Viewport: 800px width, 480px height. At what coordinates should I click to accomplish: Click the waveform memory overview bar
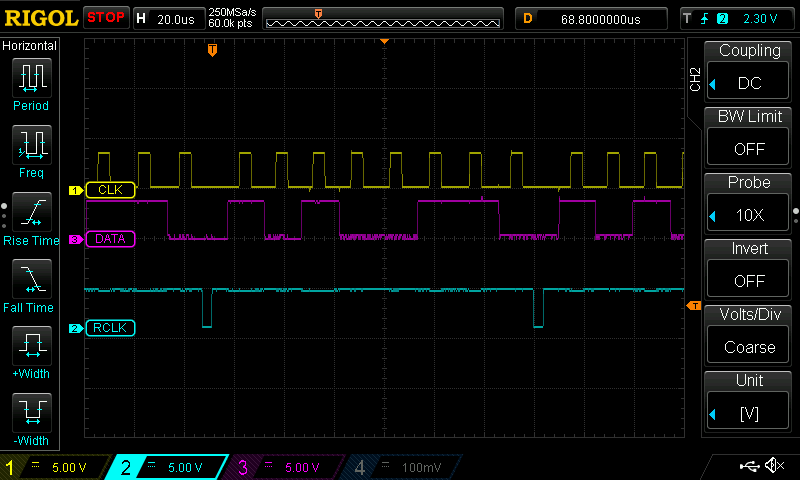(383, 19)
